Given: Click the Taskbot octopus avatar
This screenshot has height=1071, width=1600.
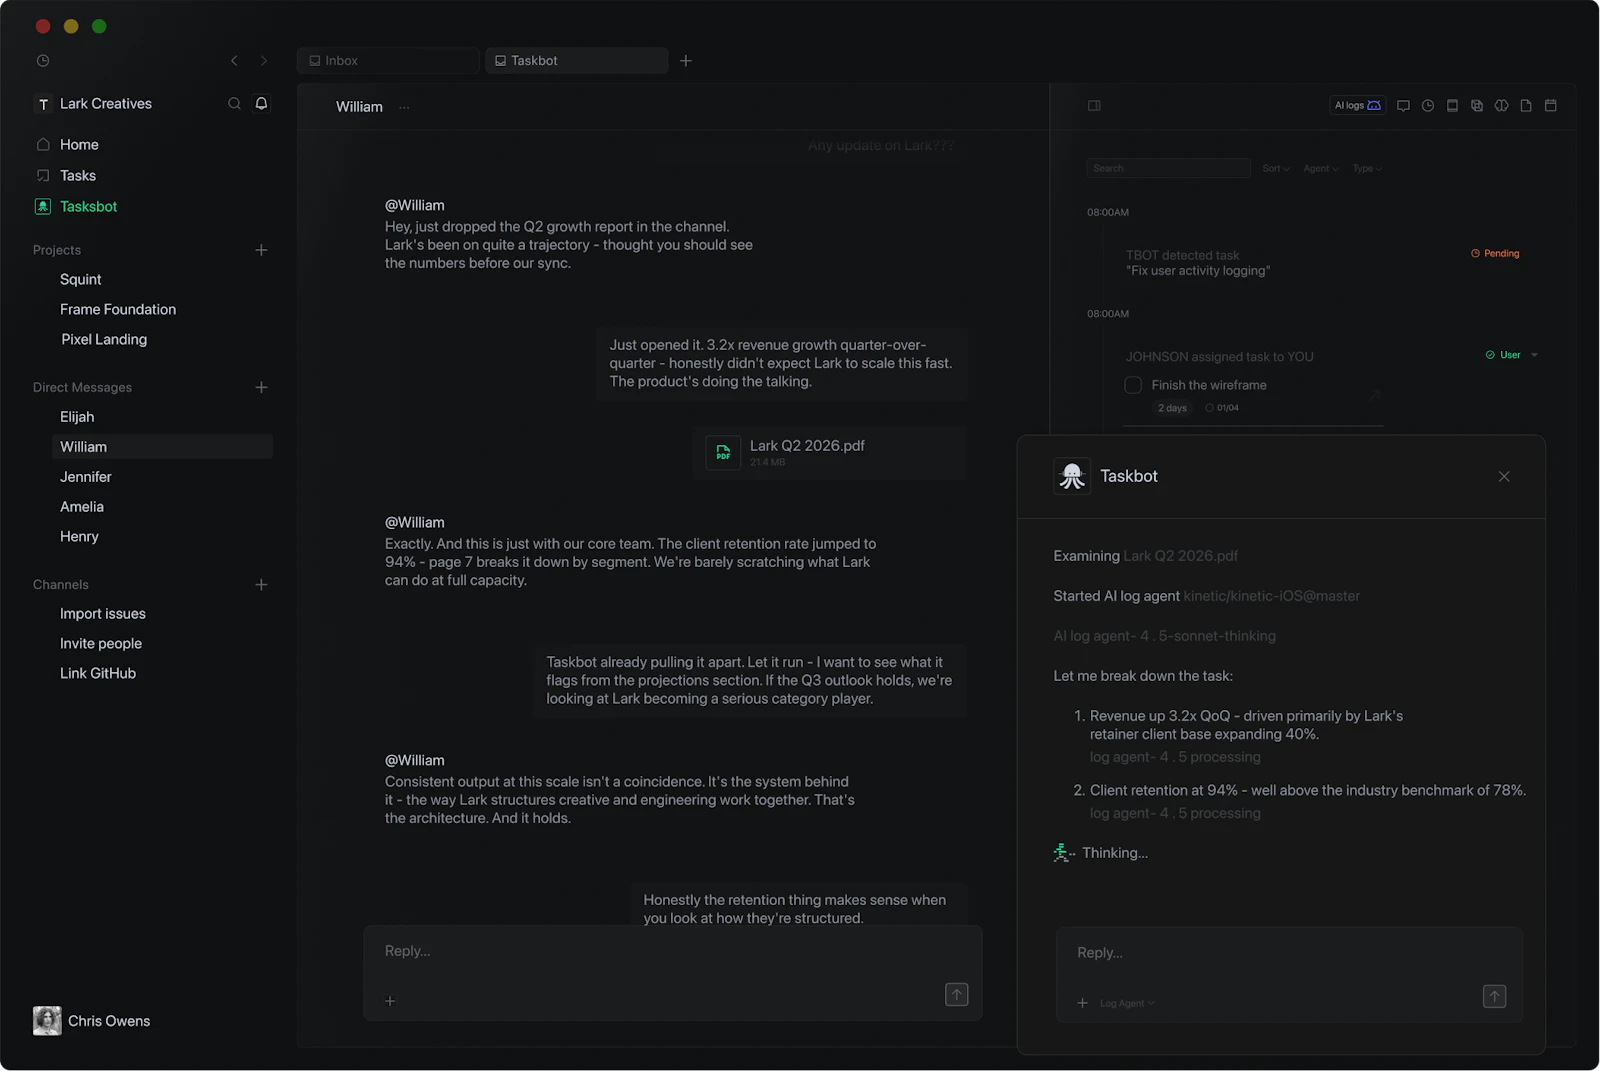Looking at the screenshot, I should [1072, 476].
